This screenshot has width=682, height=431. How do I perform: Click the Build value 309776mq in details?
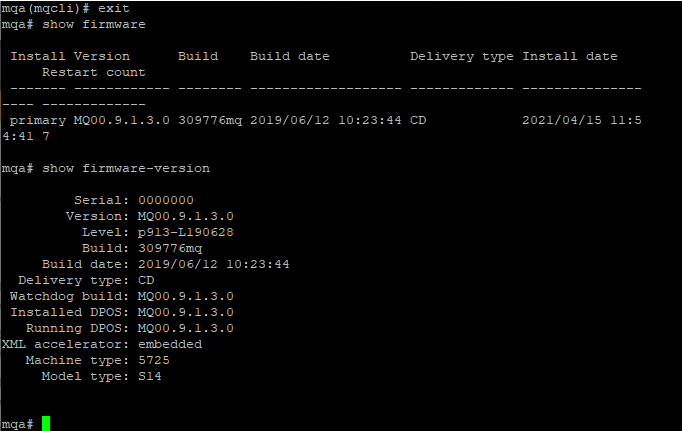click(170, 248)
